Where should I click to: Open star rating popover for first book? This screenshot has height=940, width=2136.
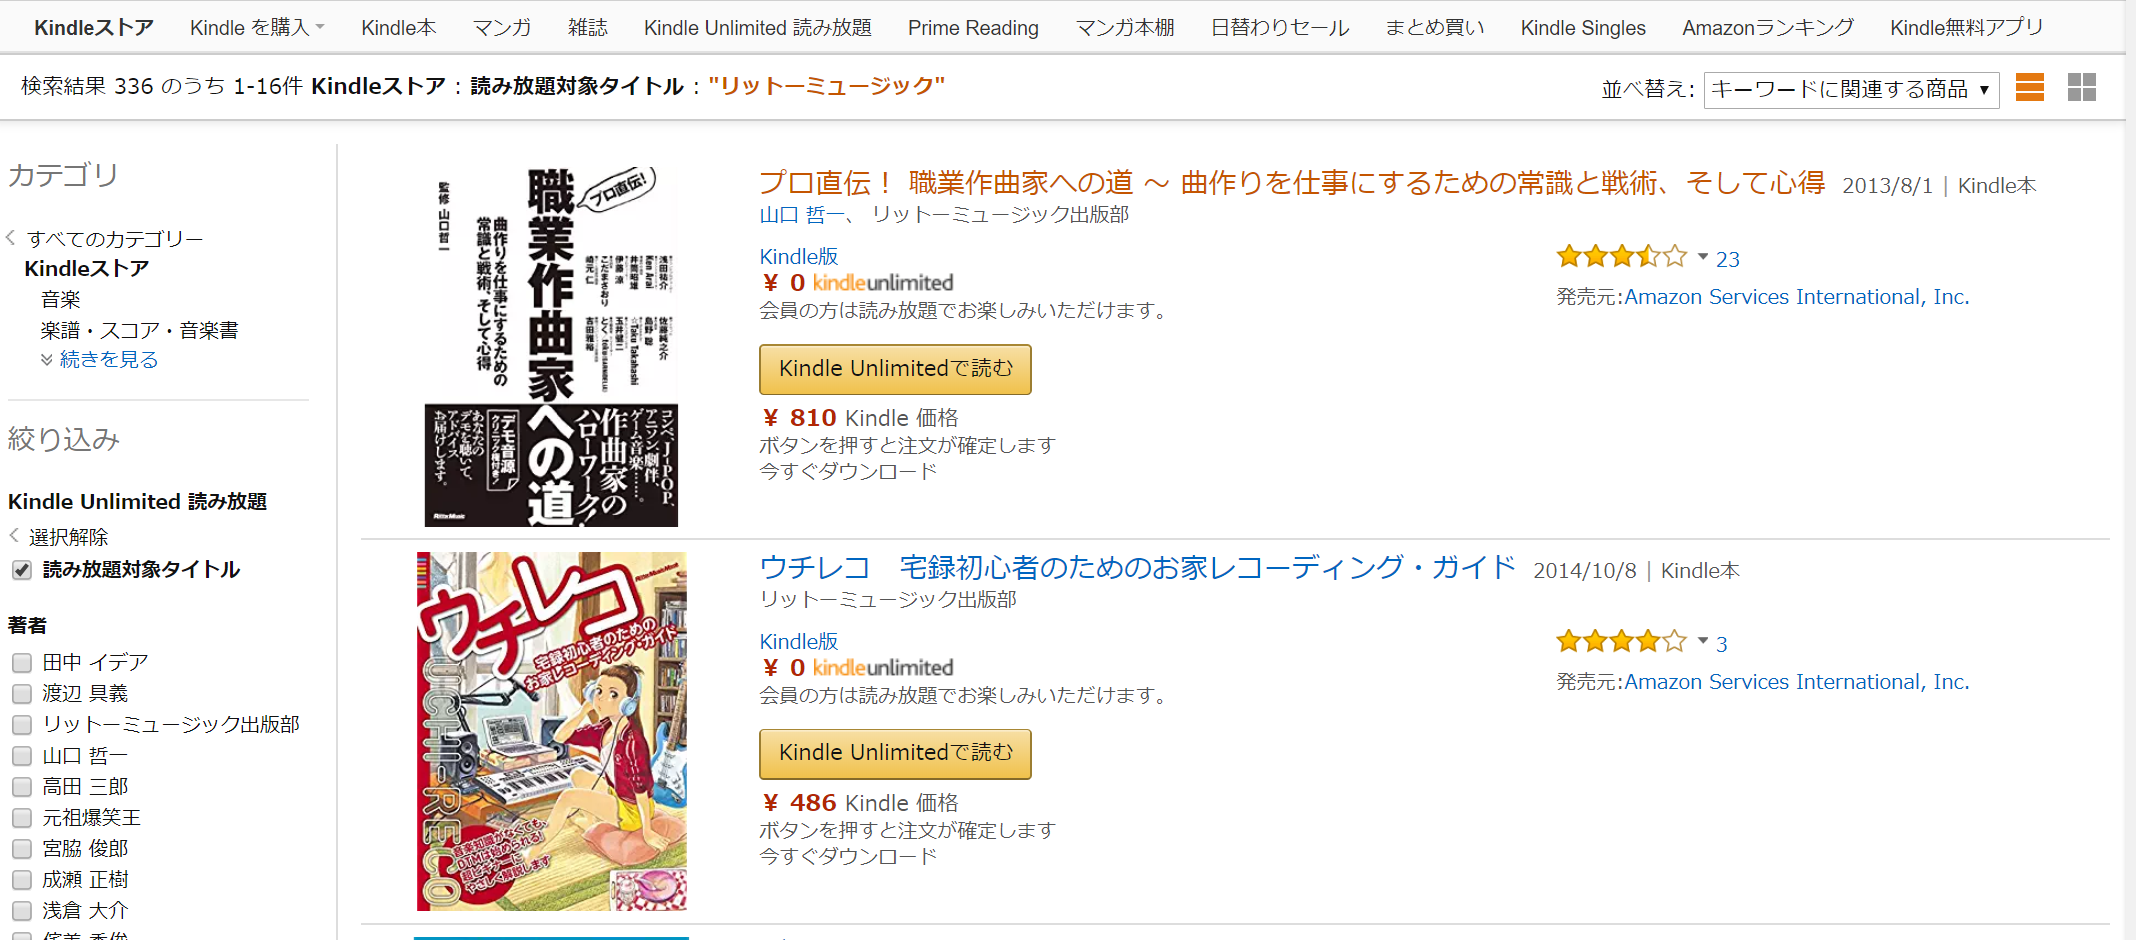coord(1703,257)
